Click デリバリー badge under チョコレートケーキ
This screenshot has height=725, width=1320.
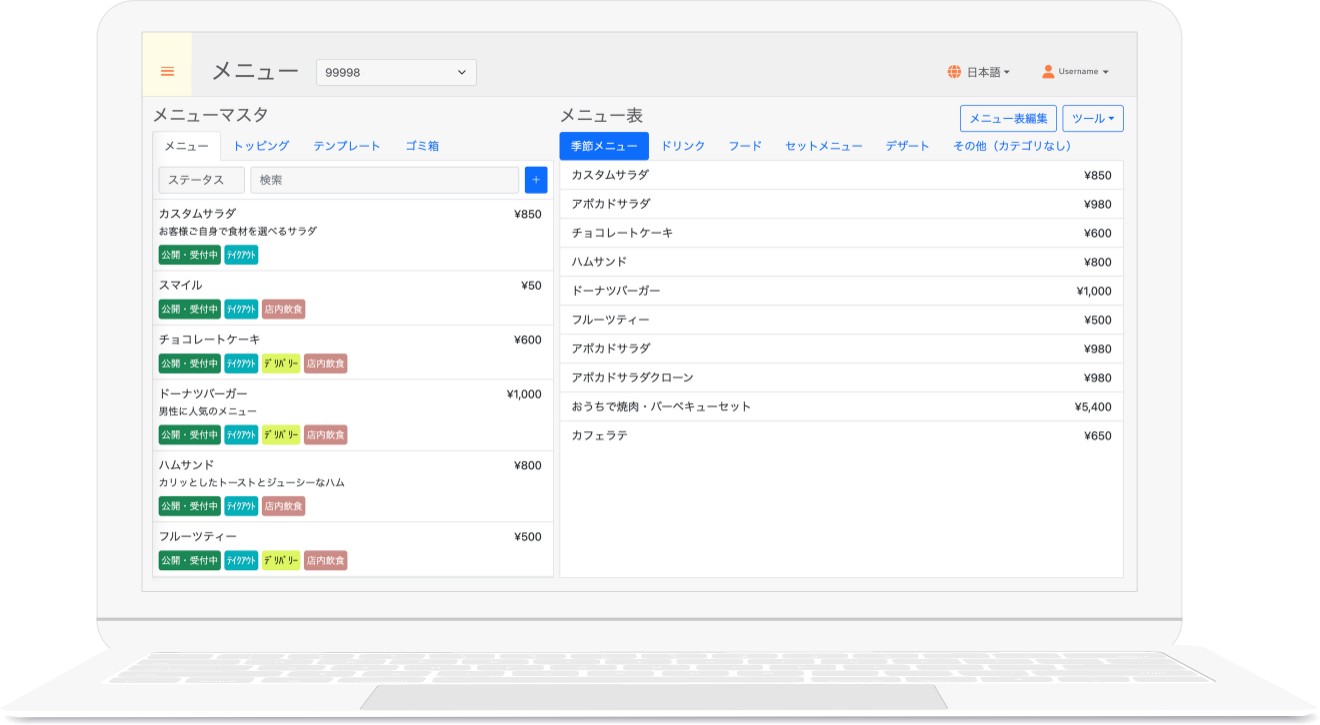point(281,364)
